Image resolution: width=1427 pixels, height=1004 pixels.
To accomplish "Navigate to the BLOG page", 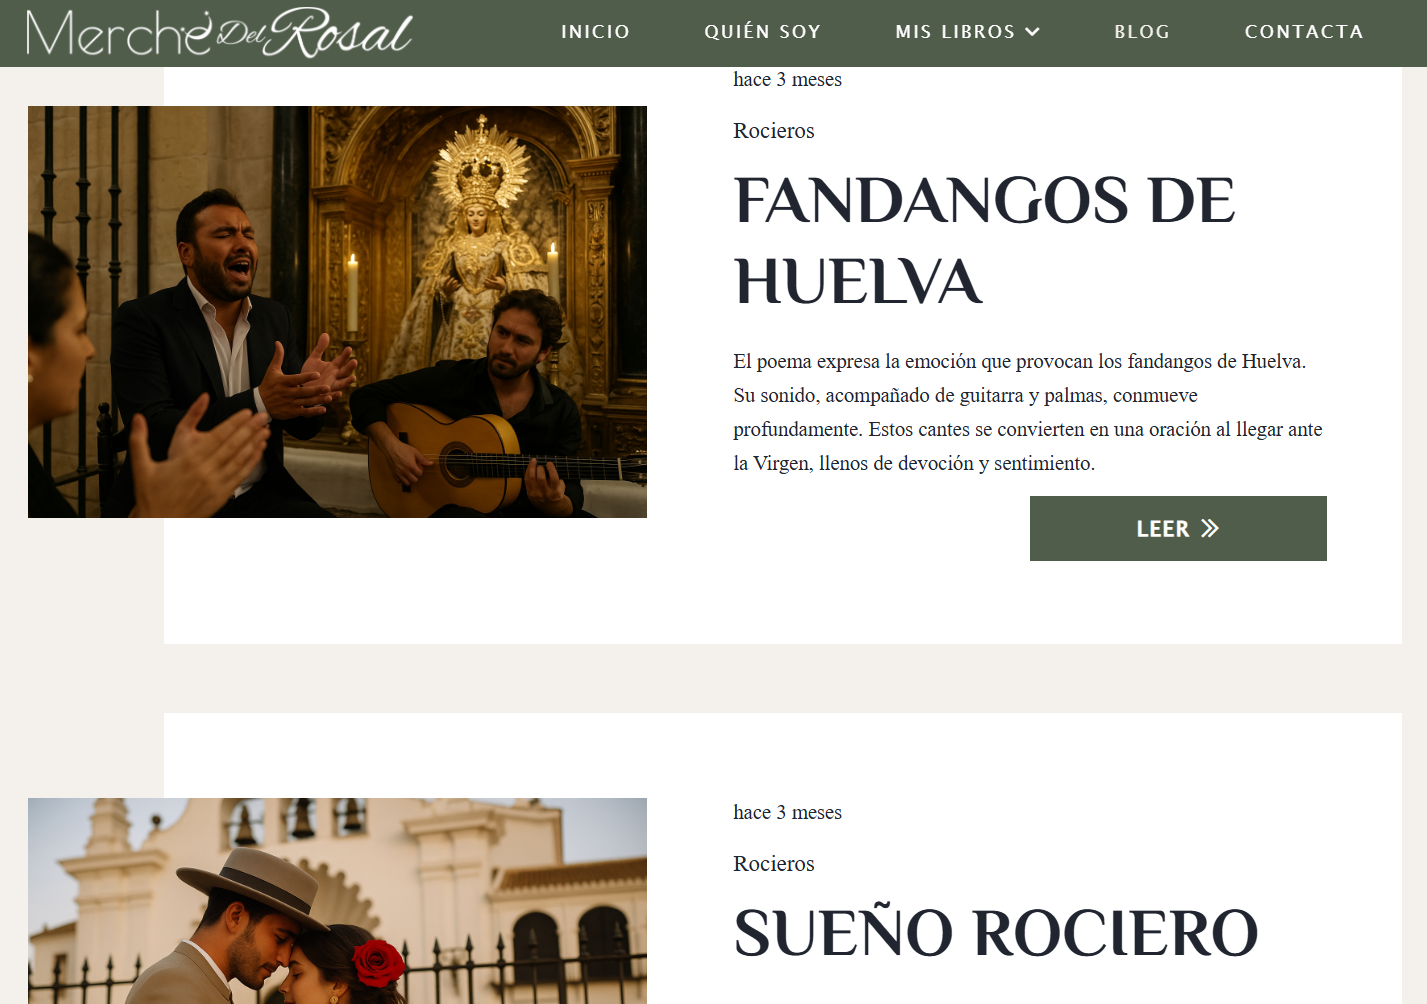I will click(x=1142, y=32).
